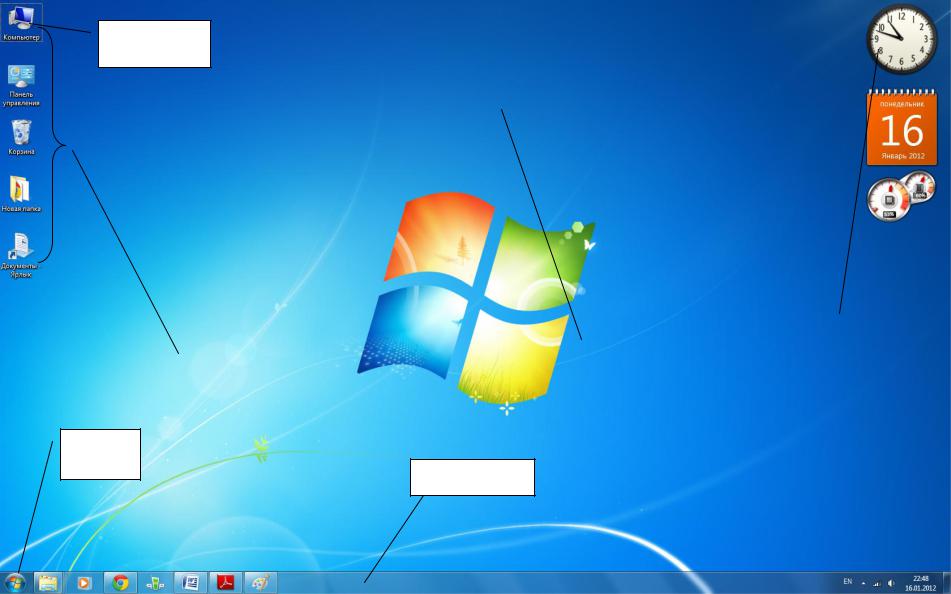Image resolution: width=951 pixels, height=594 pixels.
Task: Launch Windows Media Player from taskbar
Action: (84, 582)
